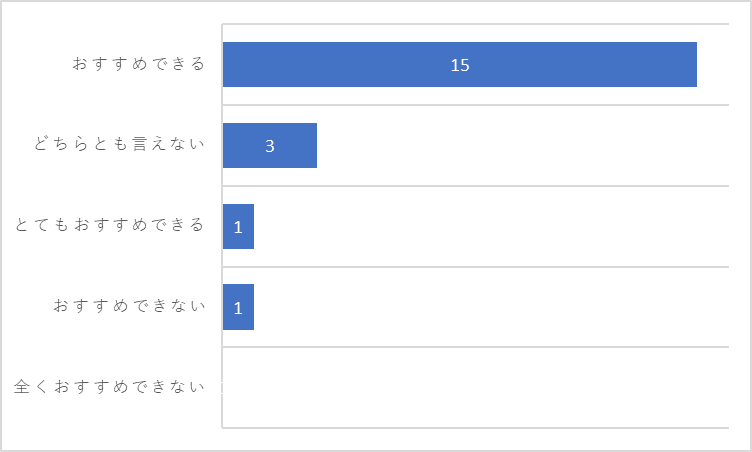
Task: Select the blue bar for どちらとも言えない
Action: [270, 145]
